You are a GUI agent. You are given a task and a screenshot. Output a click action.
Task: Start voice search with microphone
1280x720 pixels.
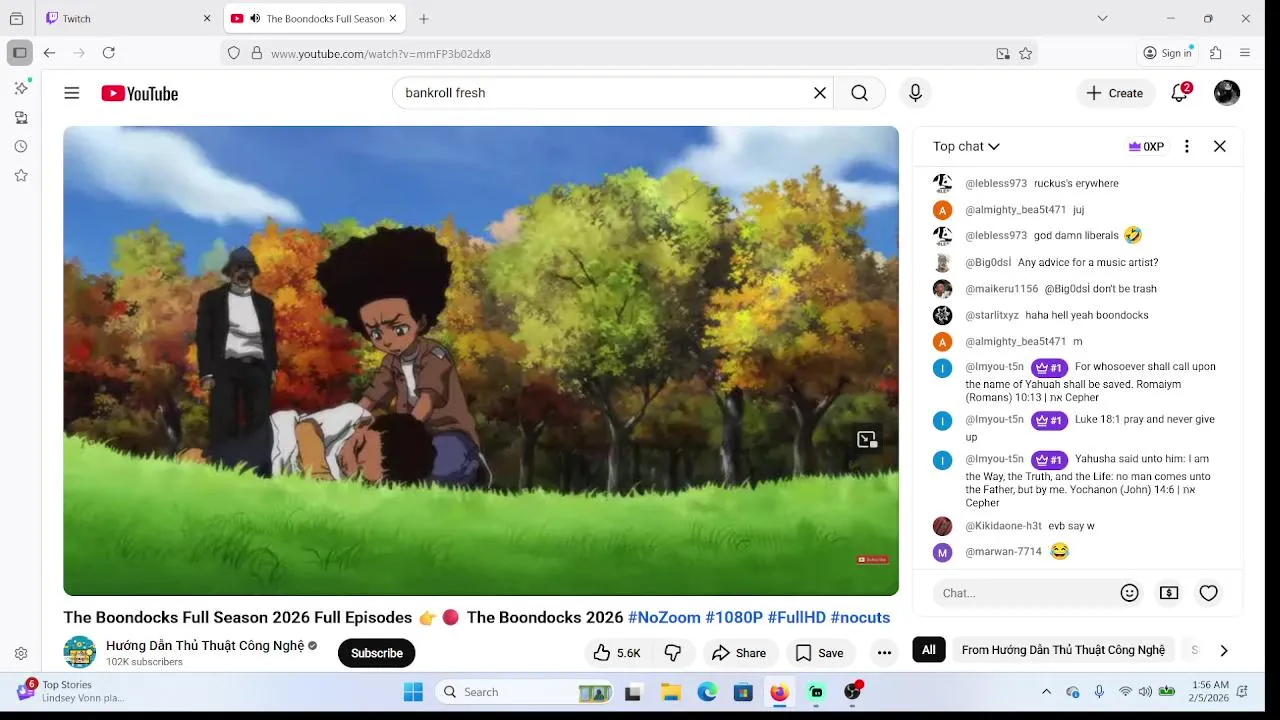coord(915,93)
